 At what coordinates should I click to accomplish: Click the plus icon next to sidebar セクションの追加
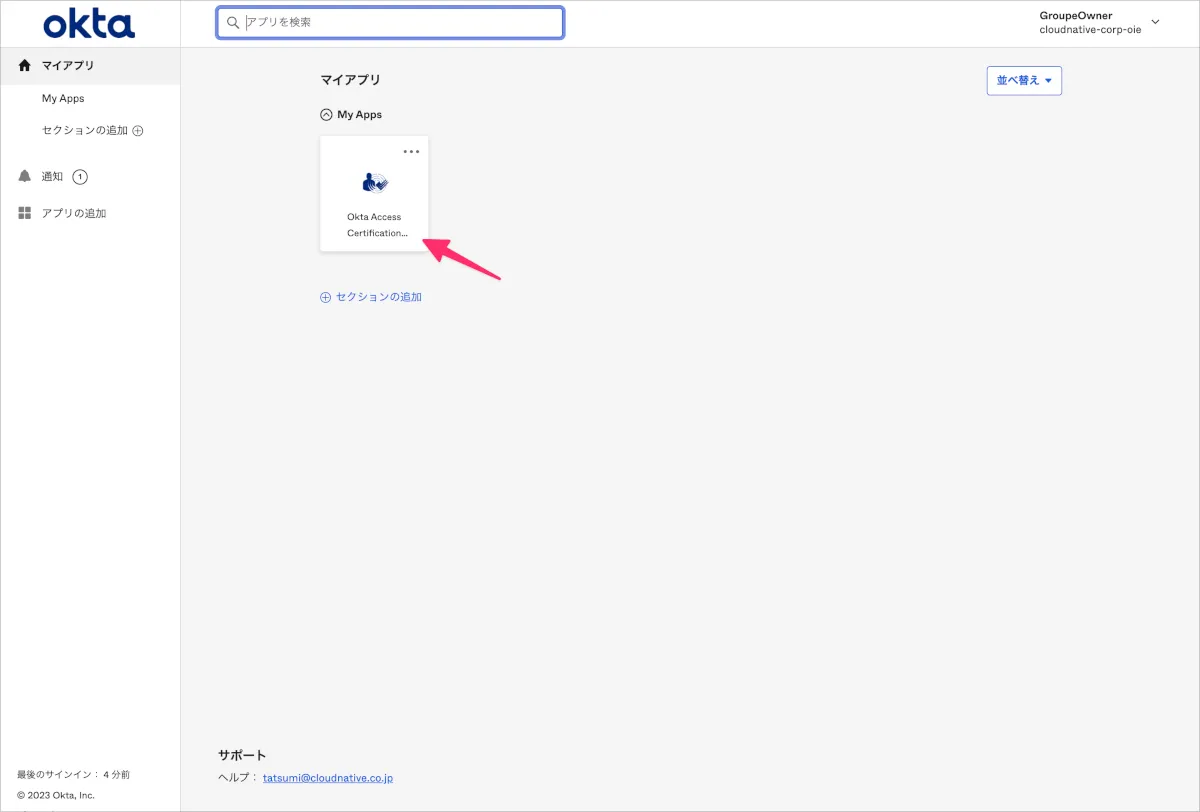pos(138,131)
